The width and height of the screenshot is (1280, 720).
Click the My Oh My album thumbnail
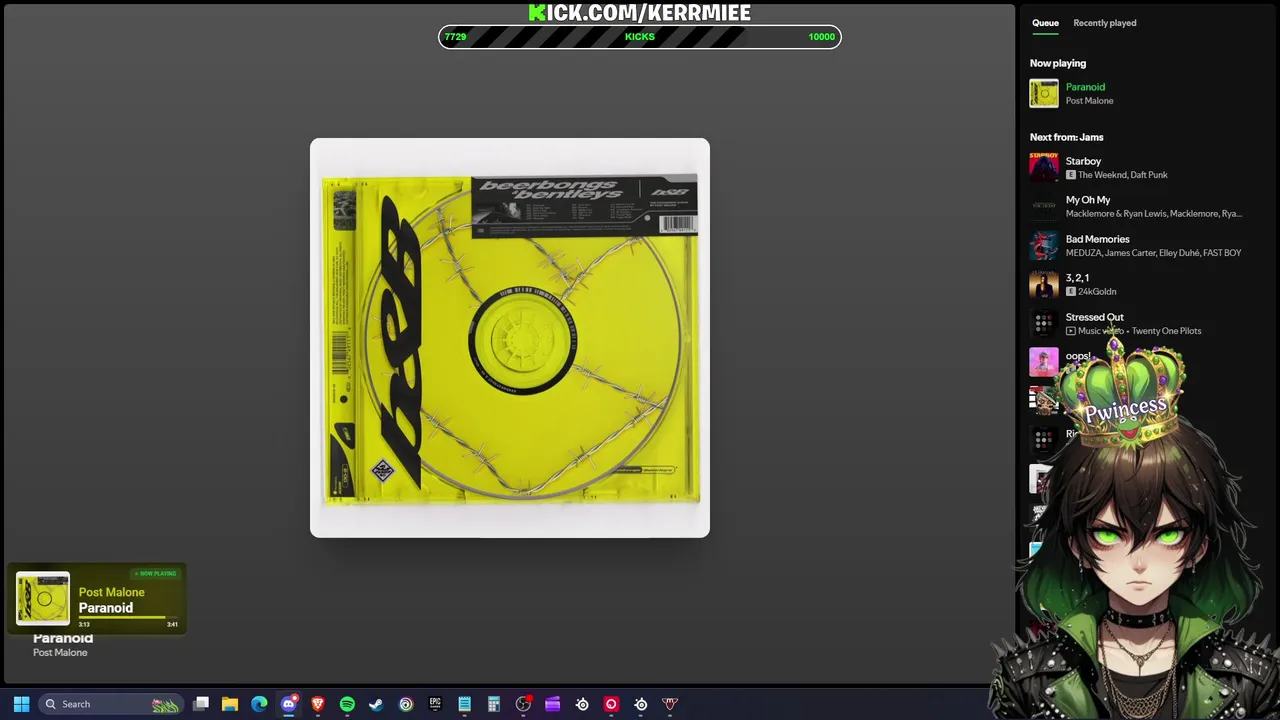(x=1044, y=206)
